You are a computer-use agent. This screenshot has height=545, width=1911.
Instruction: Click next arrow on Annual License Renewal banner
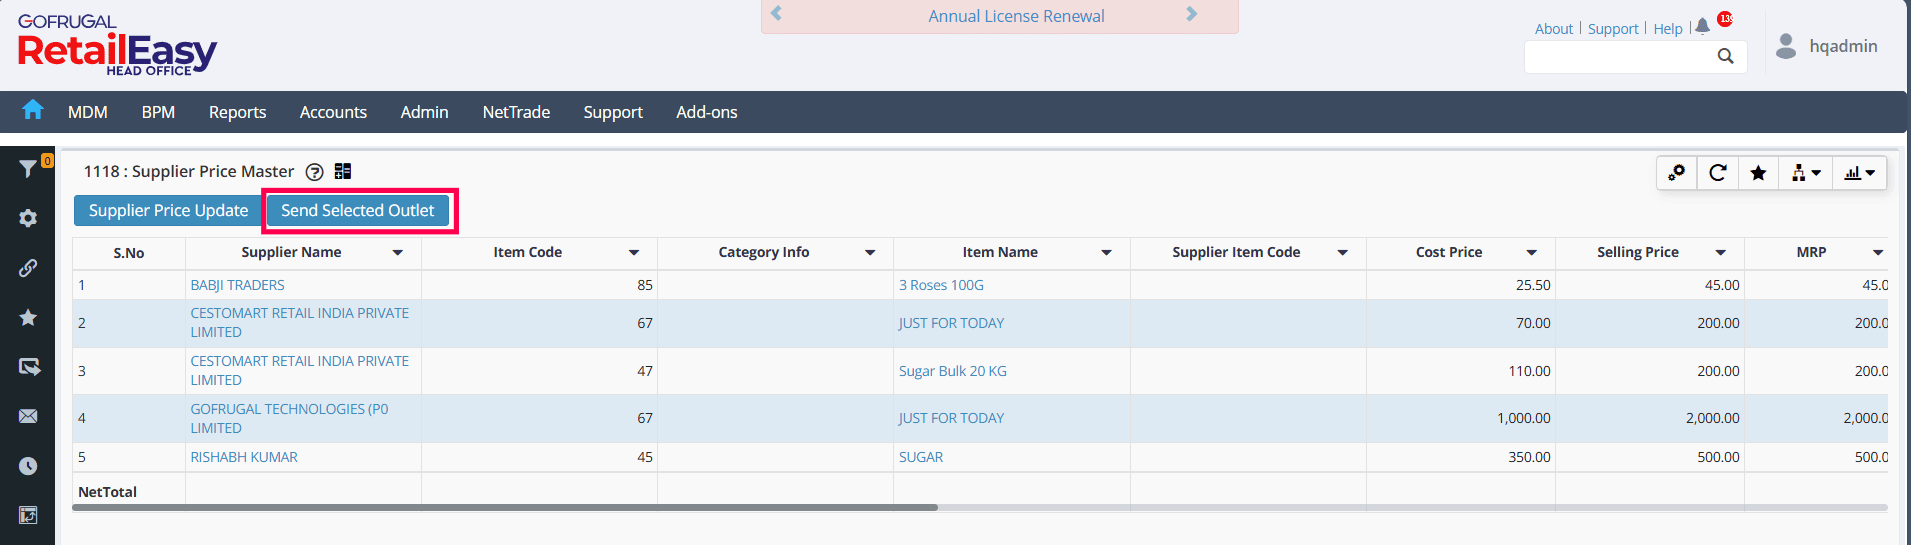[1191, 14]
